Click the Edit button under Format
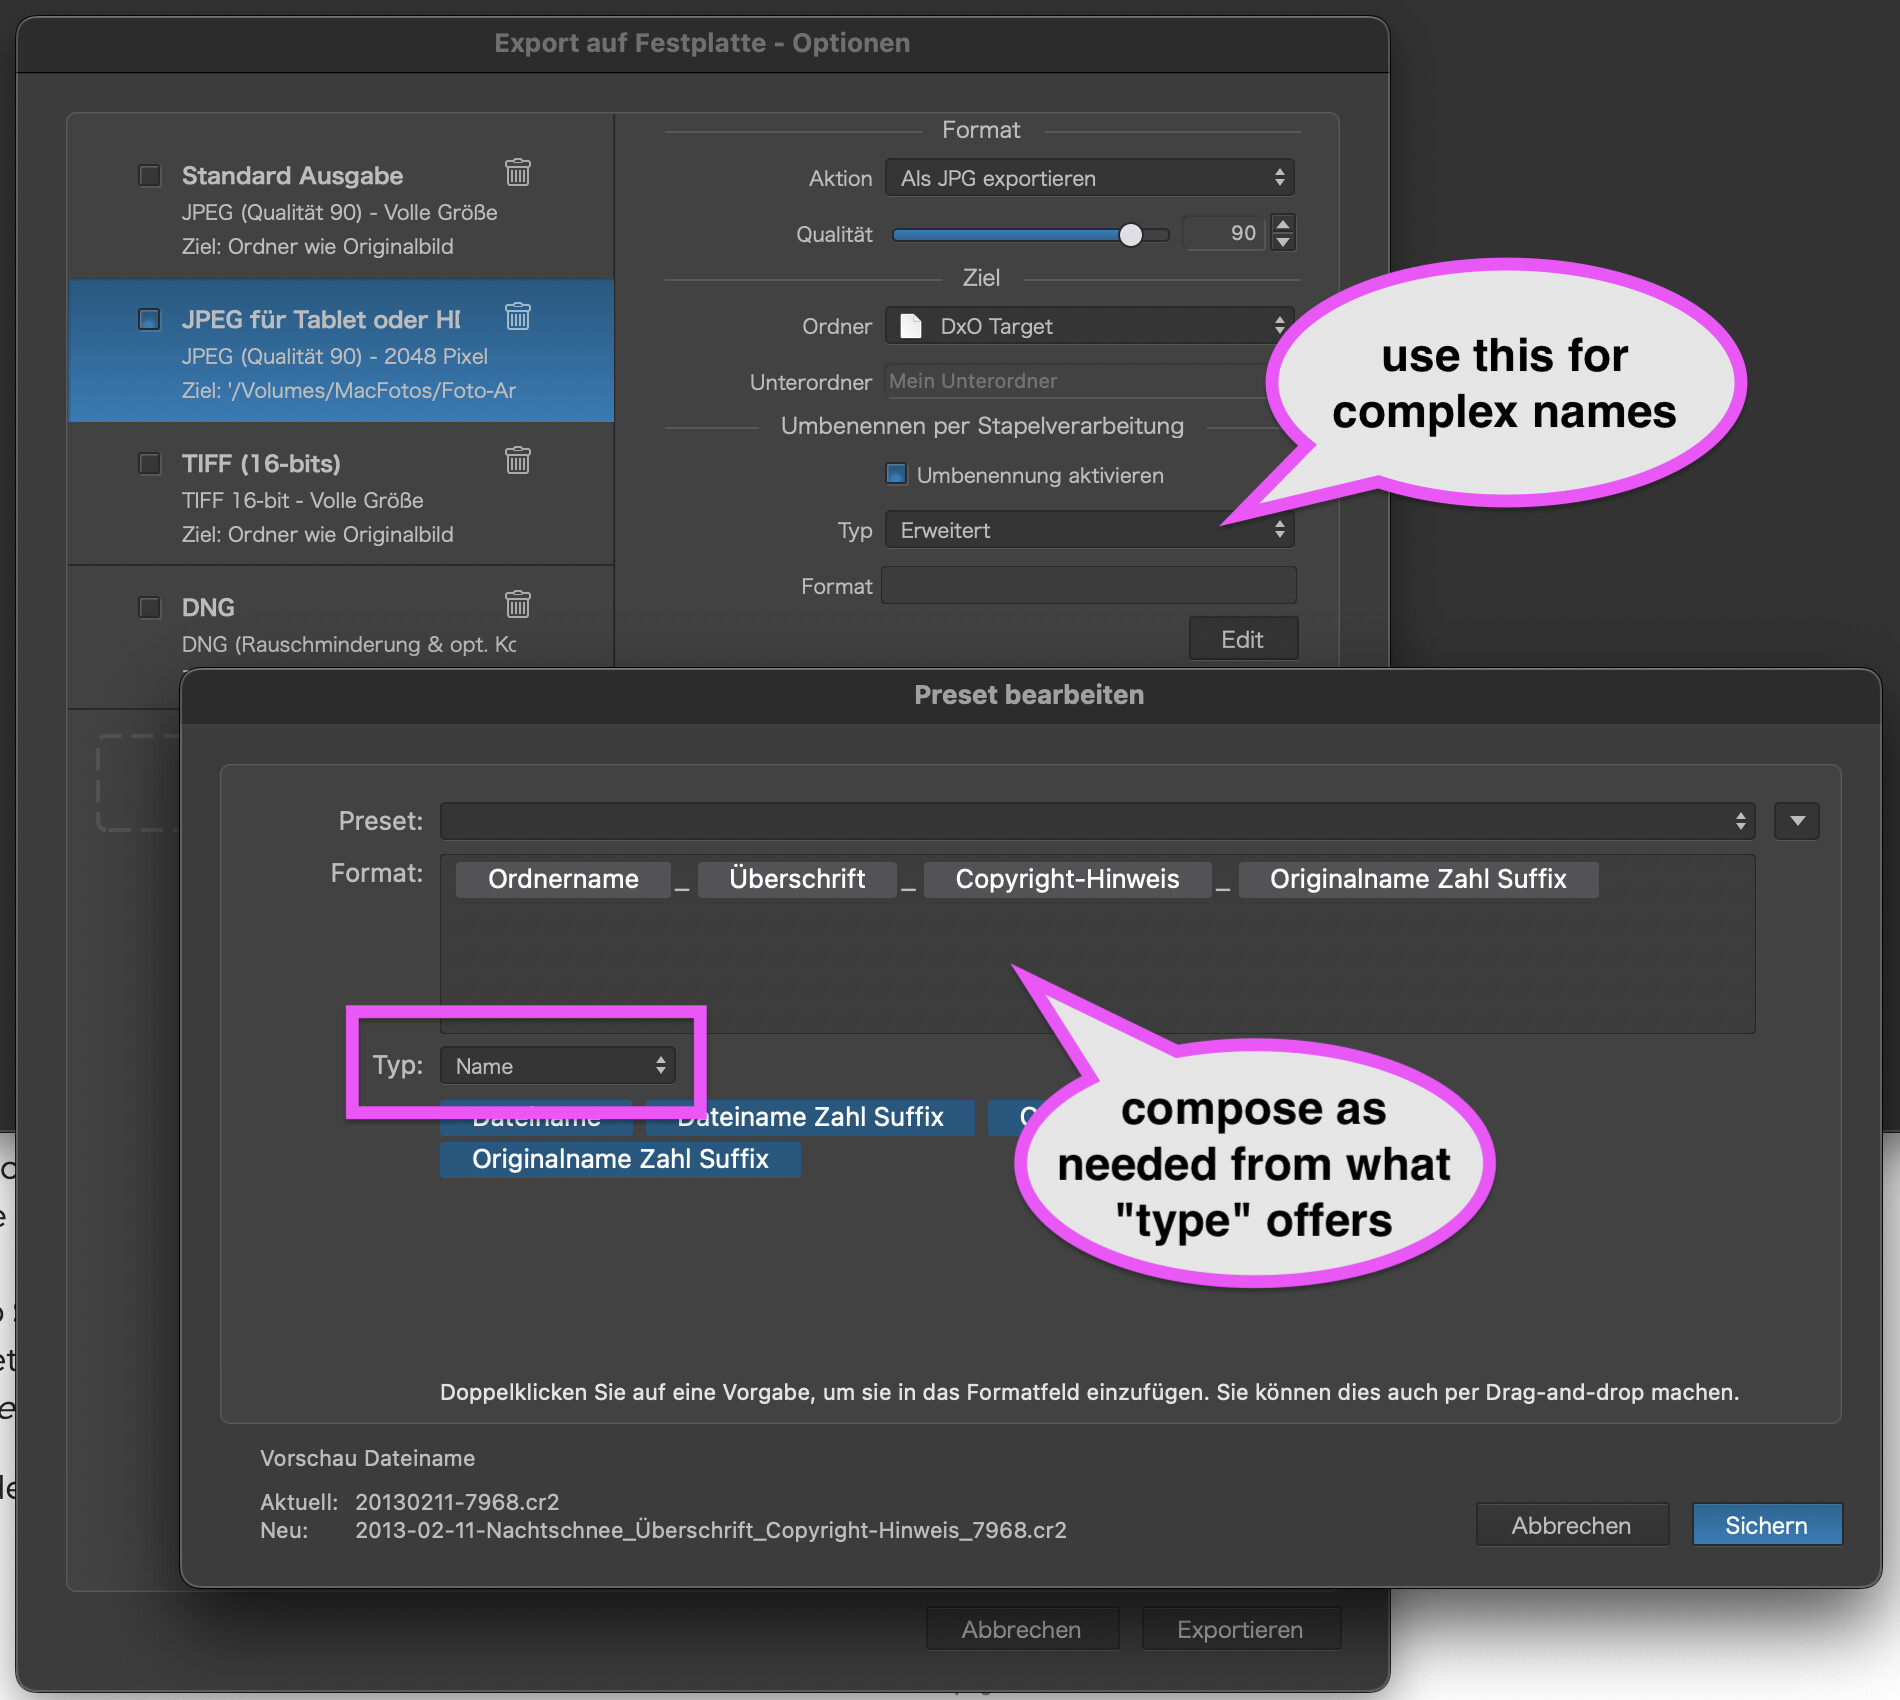Image resolution: width=1900 pixels, height=1700 pixels. (1242, 639)
